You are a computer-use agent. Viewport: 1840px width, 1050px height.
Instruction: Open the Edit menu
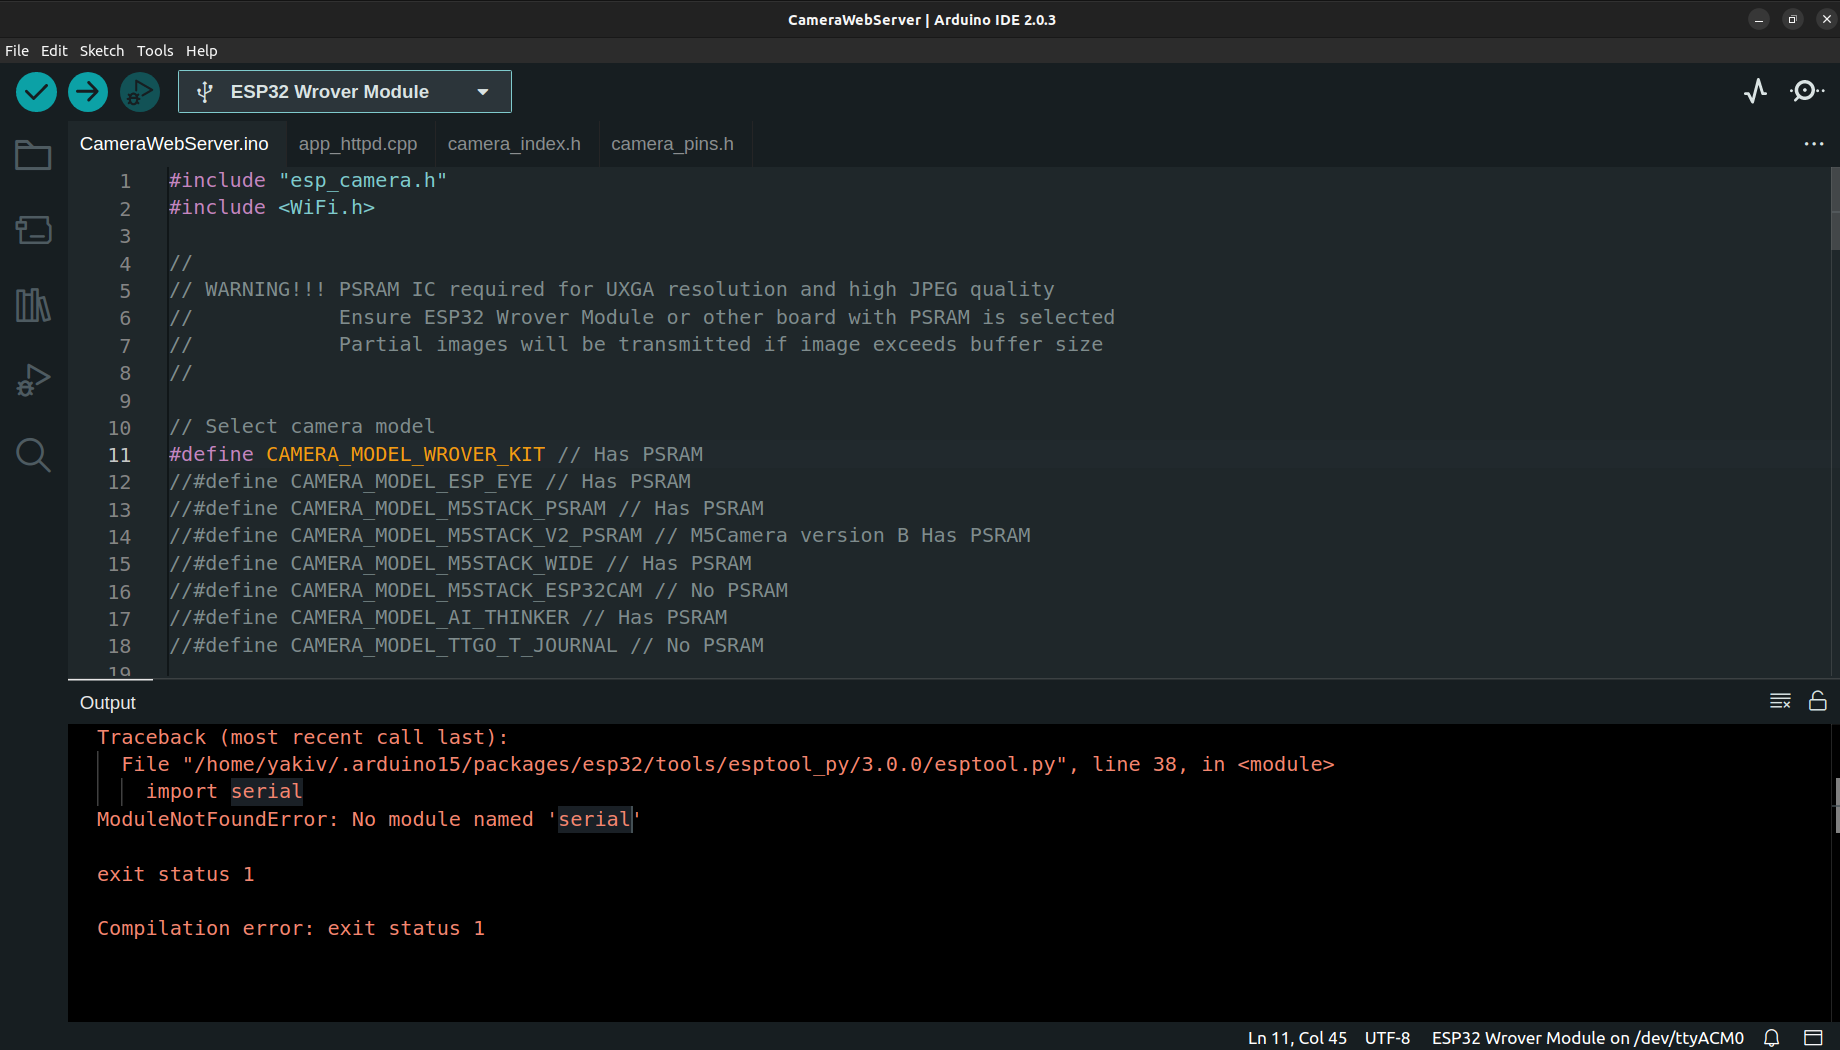[x=54, y=51]
